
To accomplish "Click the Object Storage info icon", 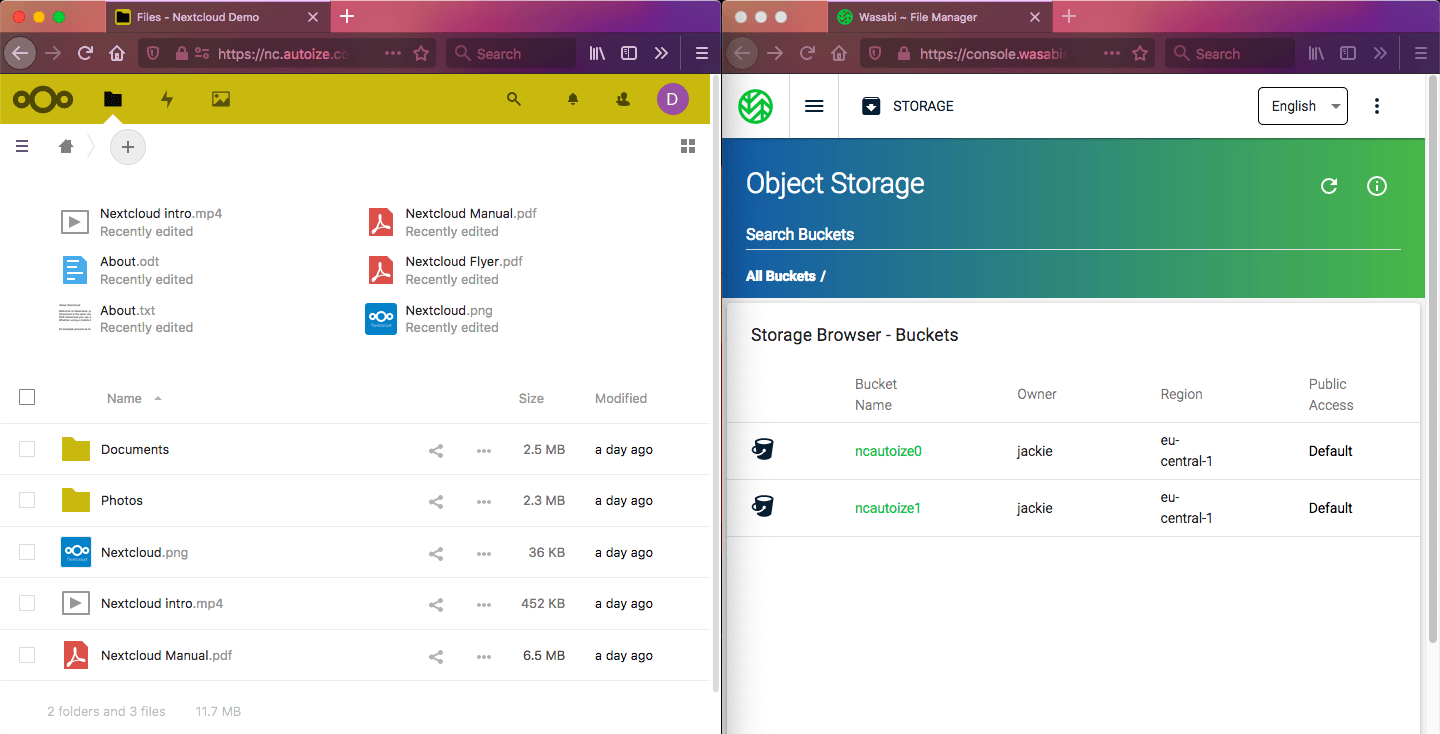I will pyautogui.click(x=1377, y=186).
